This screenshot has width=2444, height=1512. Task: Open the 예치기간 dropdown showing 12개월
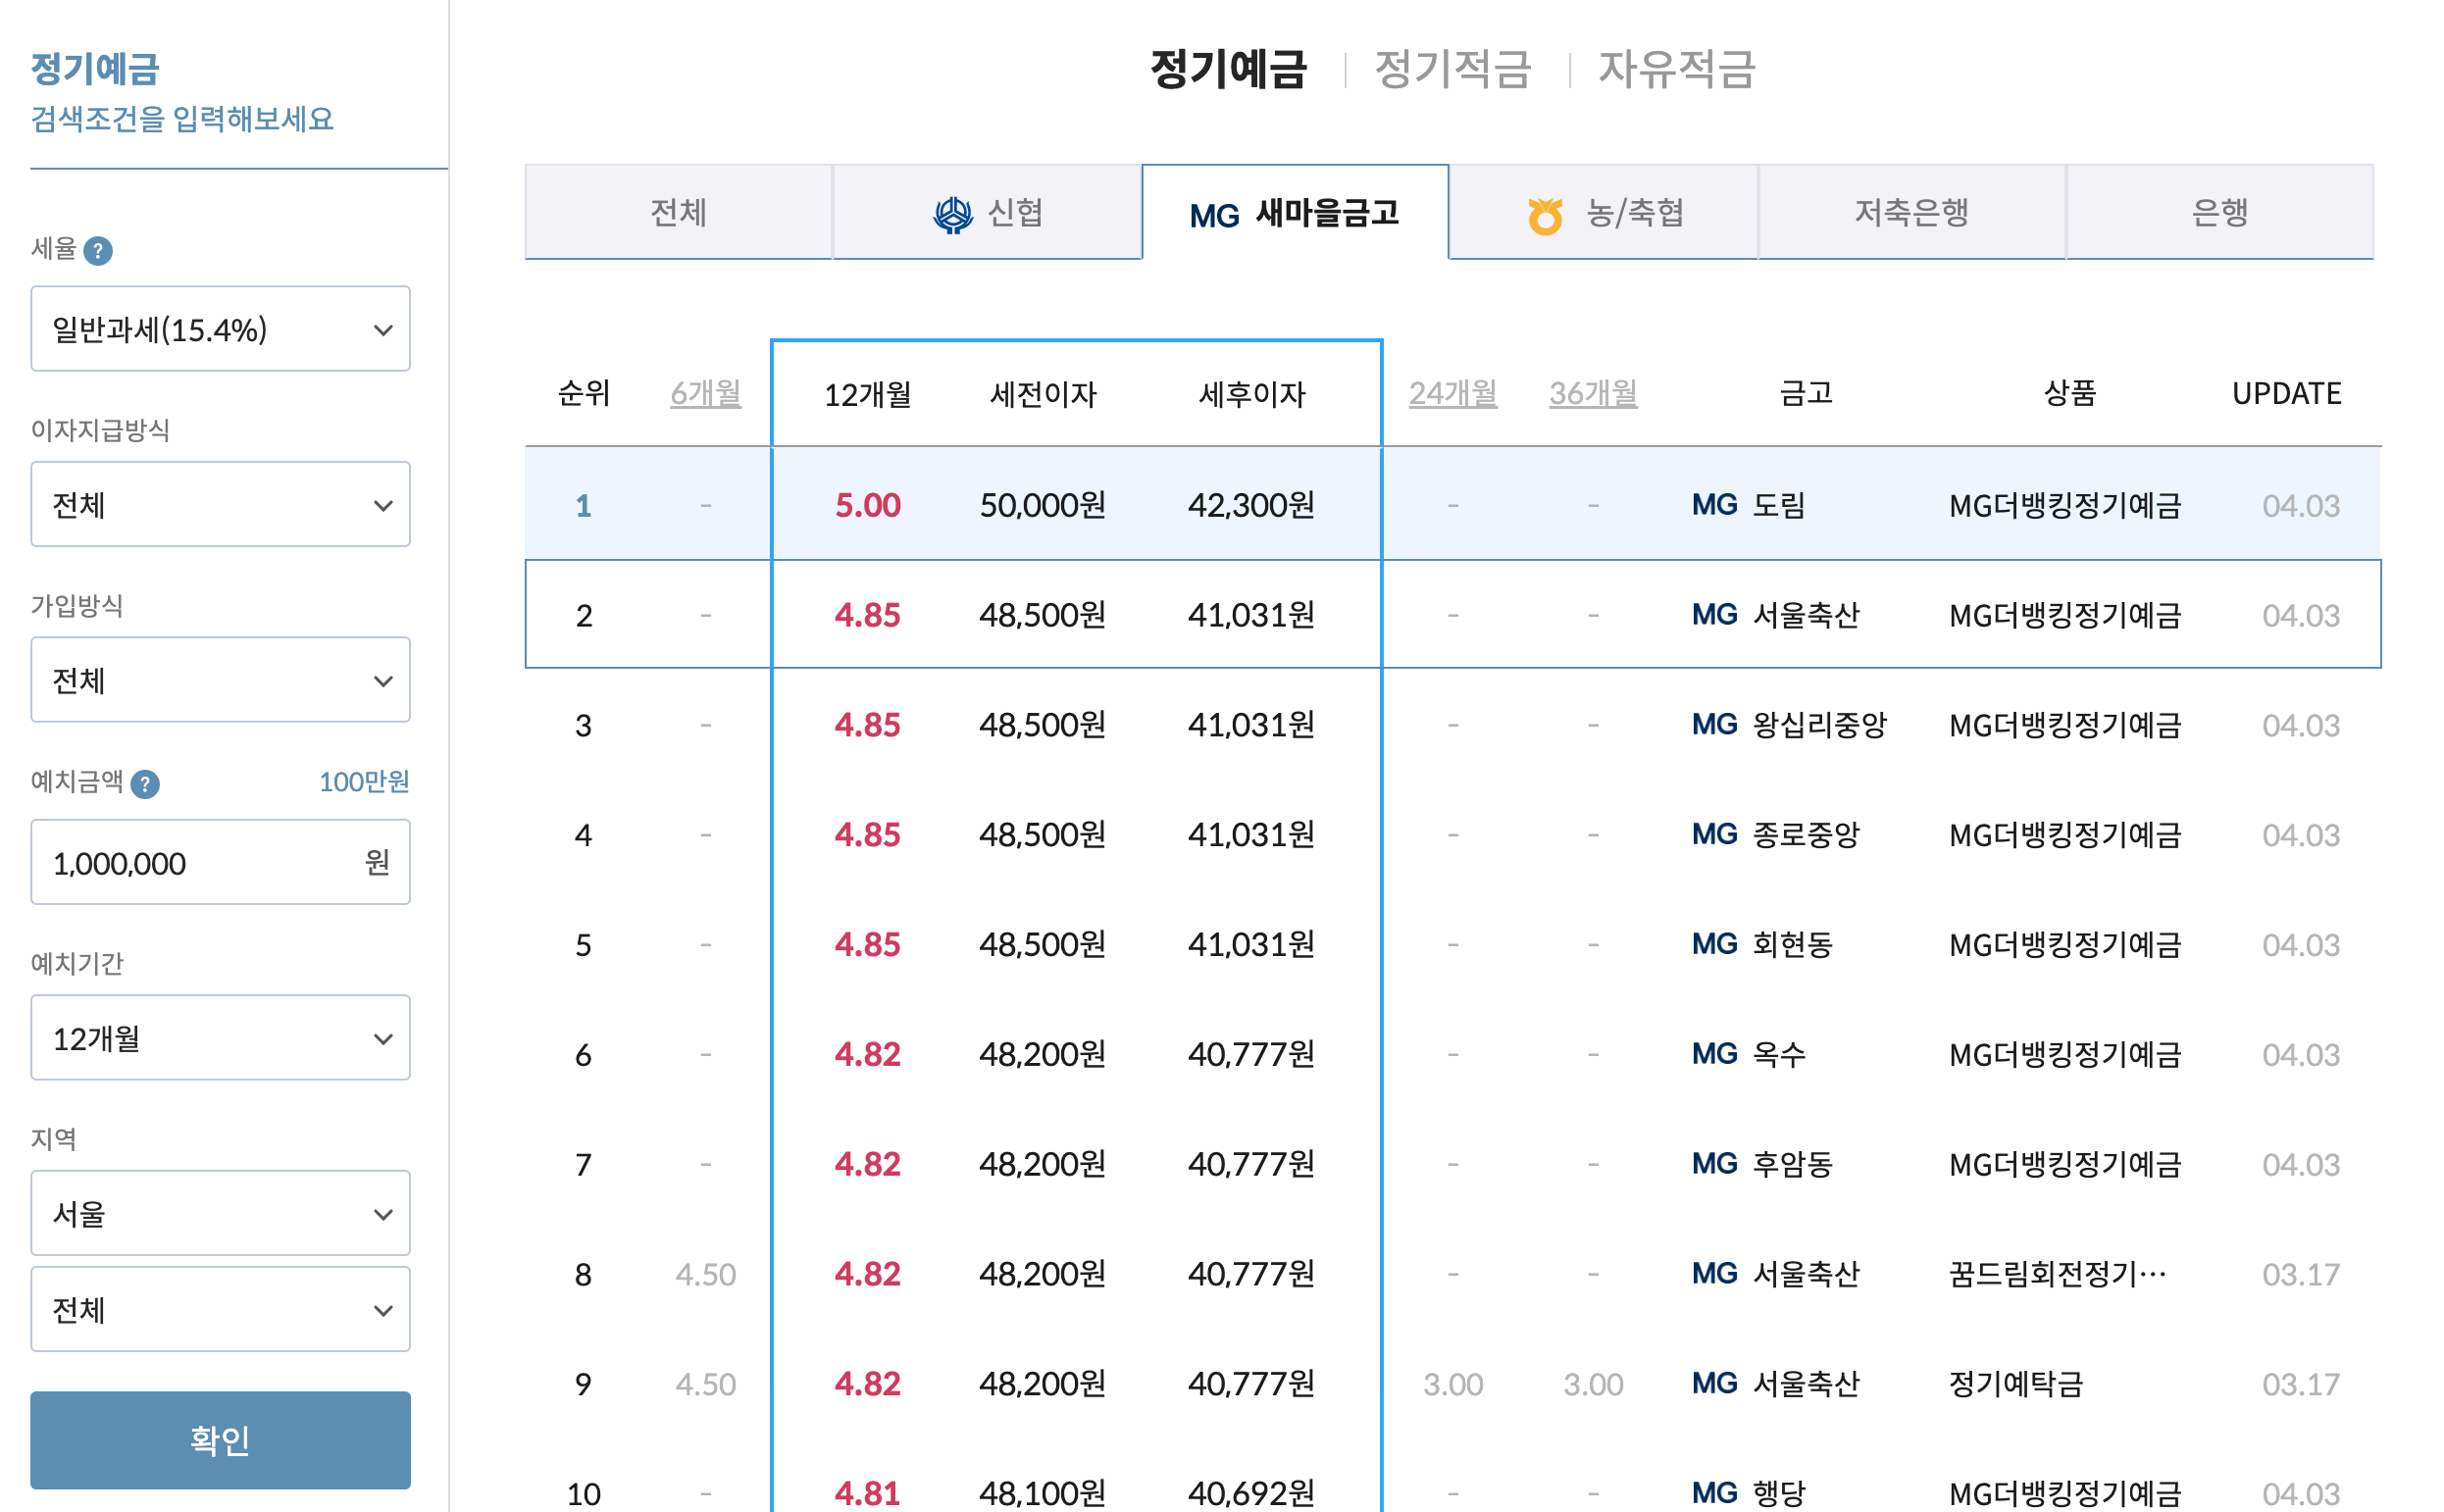point(220,1038)
